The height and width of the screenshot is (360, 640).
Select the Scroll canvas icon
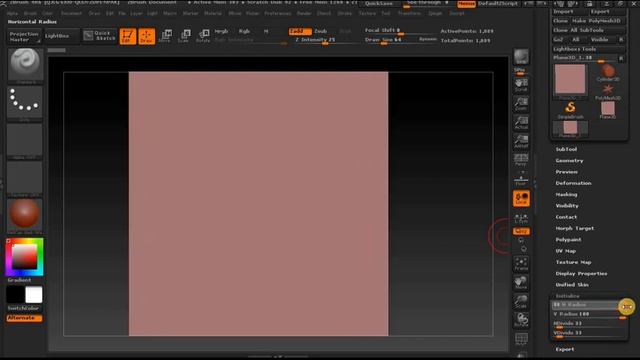tap(521, 85)
